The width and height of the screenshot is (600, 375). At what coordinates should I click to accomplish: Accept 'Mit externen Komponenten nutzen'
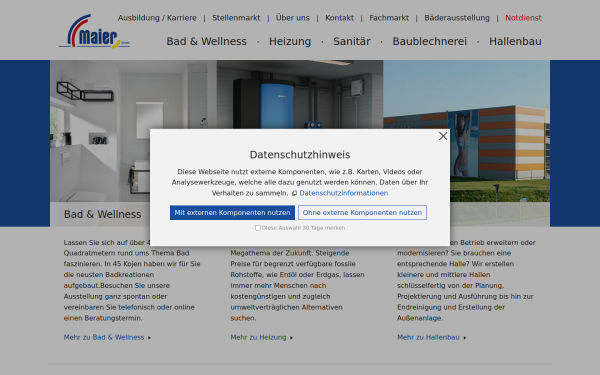click(232, 212)
